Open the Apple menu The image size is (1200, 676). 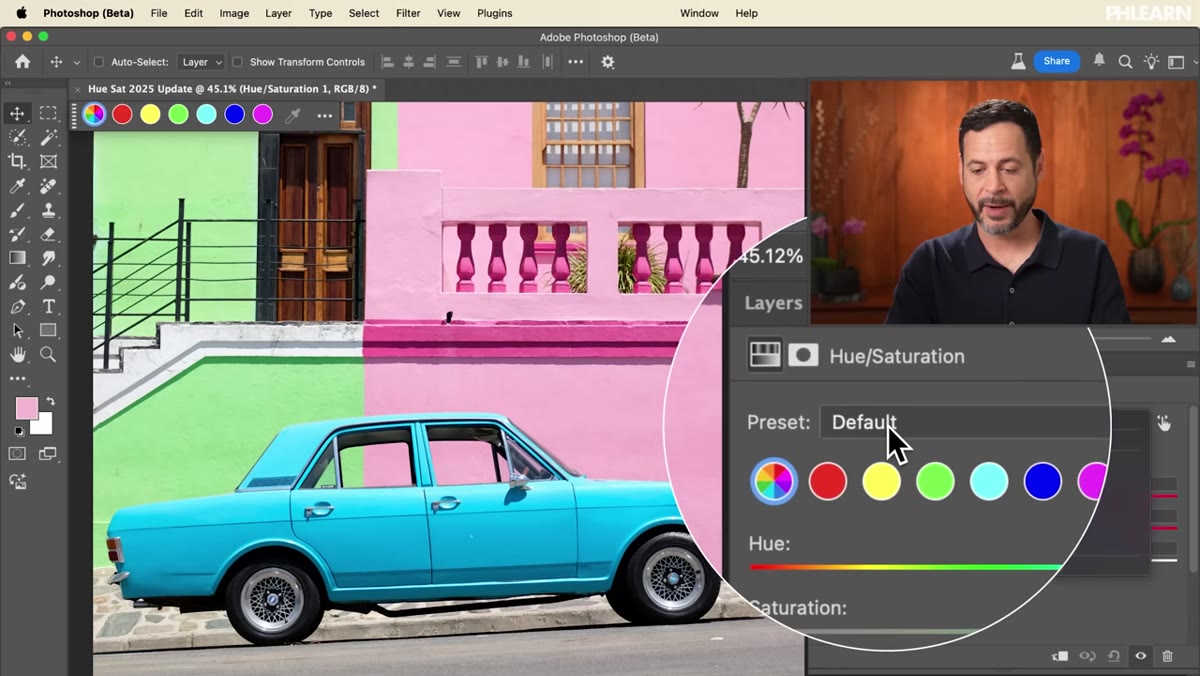tap(21, 13)
